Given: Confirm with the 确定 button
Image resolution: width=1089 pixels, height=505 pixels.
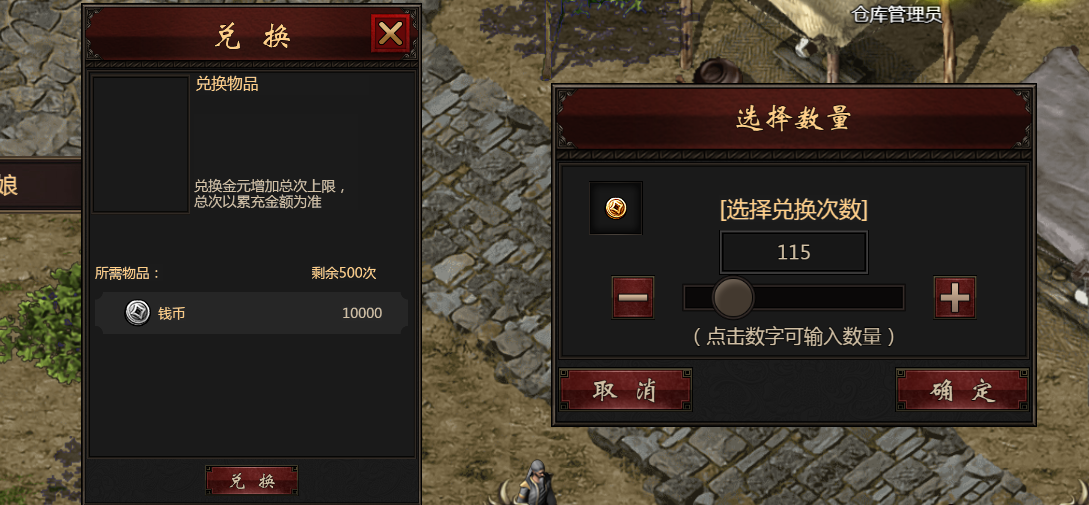Looking at the screenshot, I should coord(963,390).
